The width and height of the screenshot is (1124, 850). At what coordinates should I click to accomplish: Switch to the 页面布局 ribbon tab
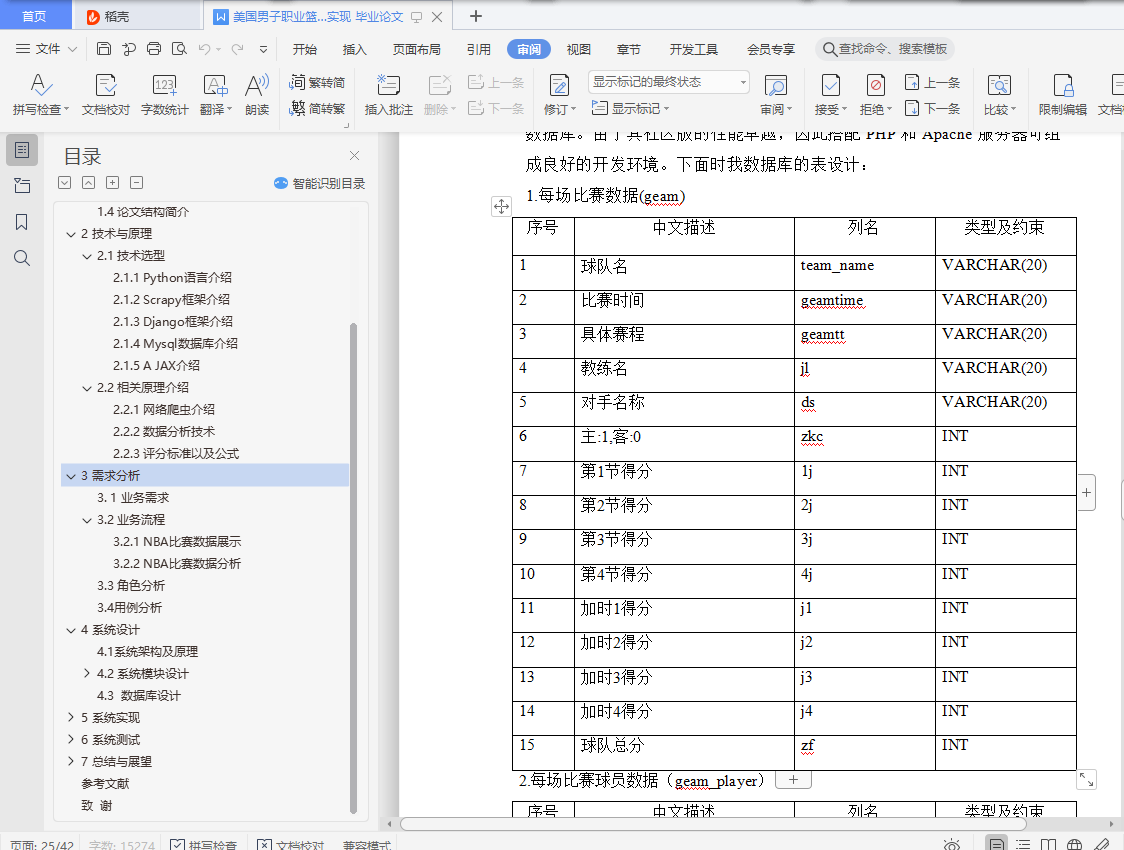[x=416, y=49]
